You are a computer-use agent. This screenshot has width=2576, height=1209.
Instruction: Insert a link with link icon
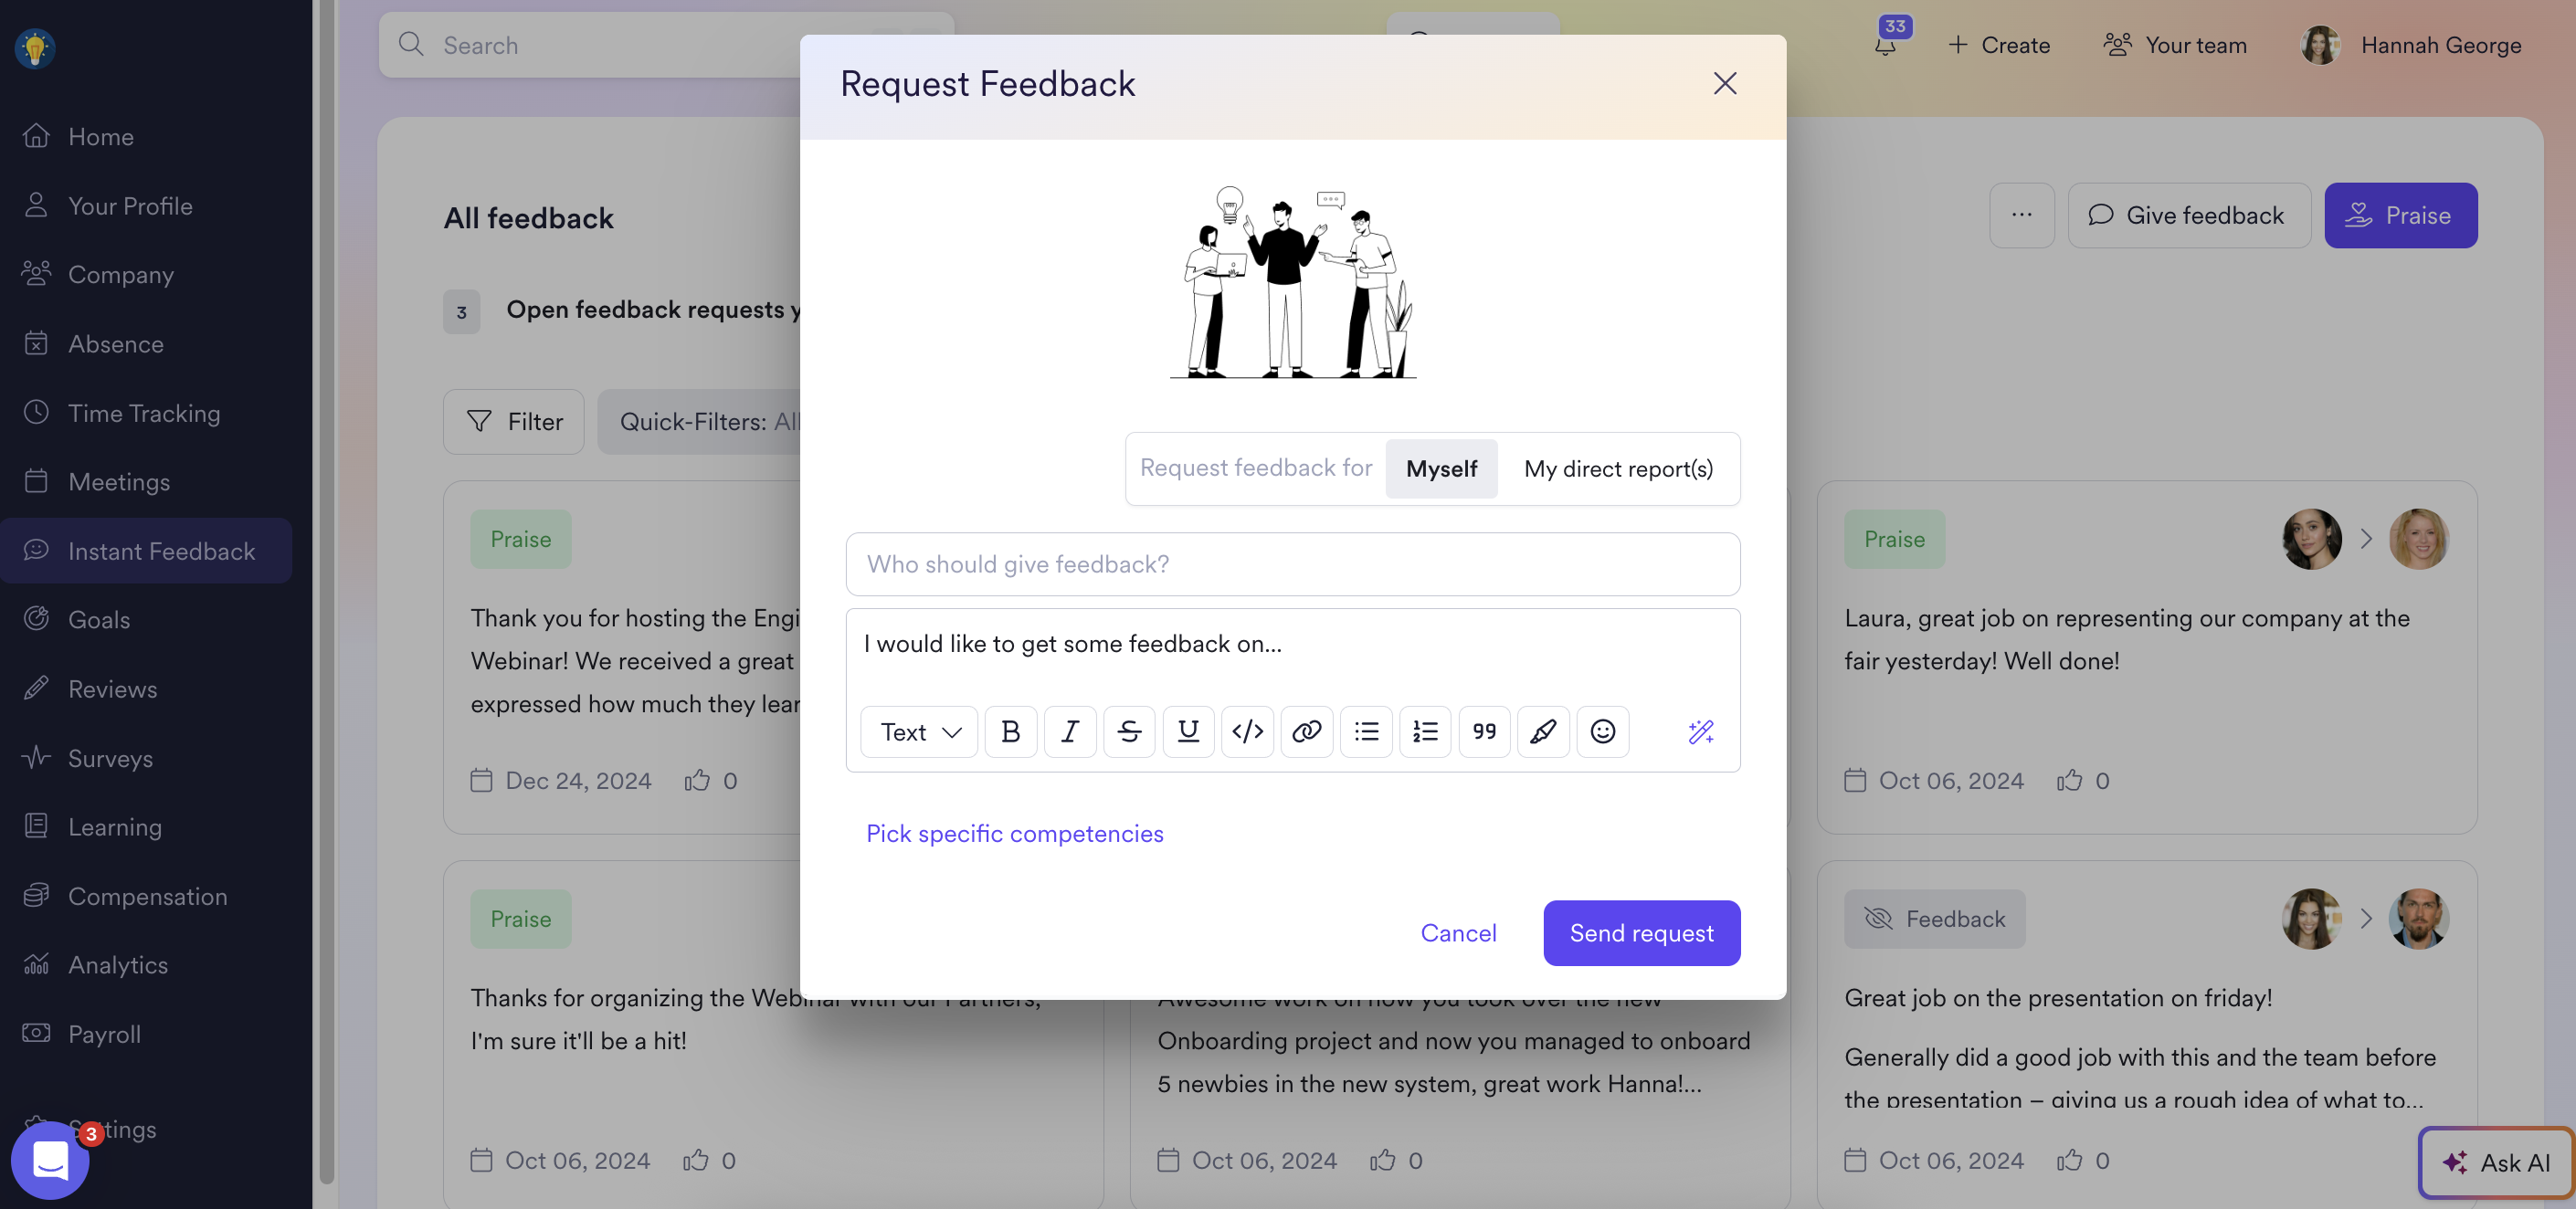[x=1306, y=732]
